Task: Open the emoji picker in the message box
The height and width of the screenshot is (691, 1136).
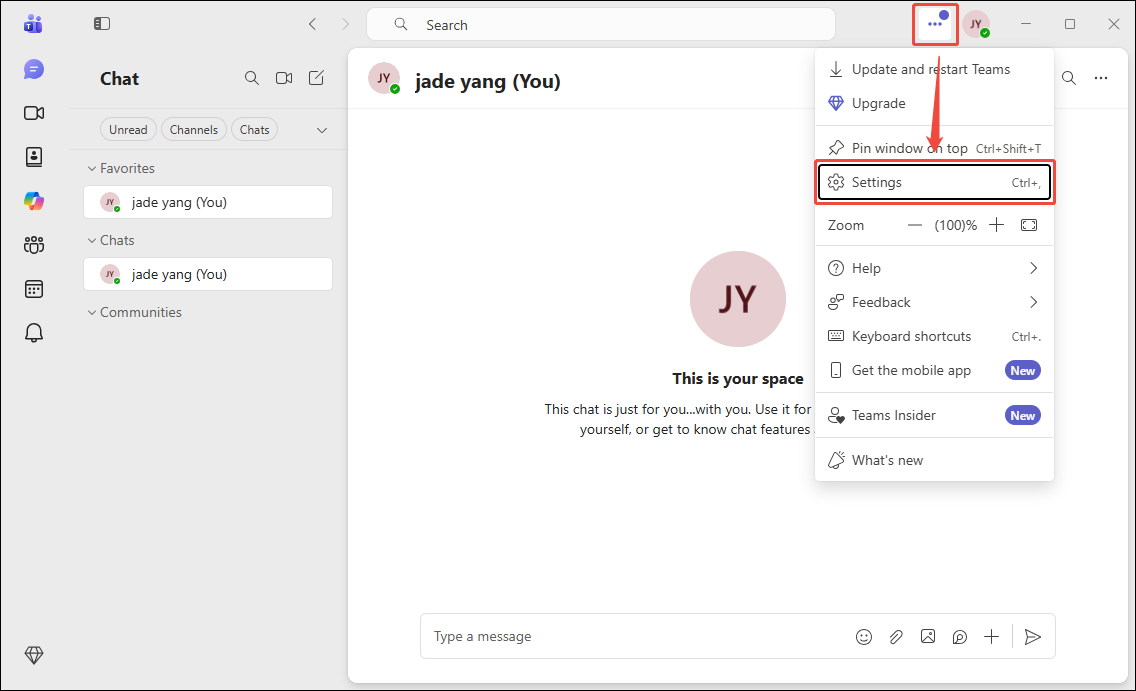Action: click(x=864, y=637)
